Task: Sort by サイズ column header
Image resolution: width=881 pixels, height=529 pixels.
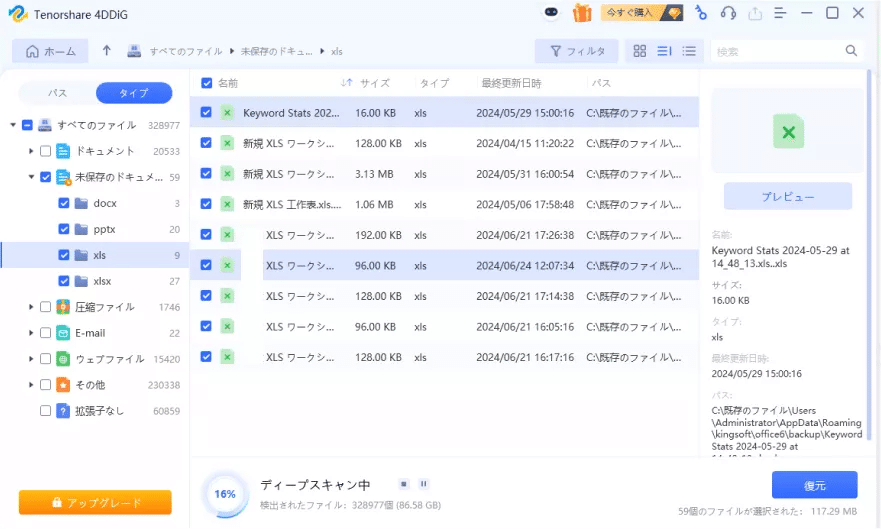Action: coord(374,83)
